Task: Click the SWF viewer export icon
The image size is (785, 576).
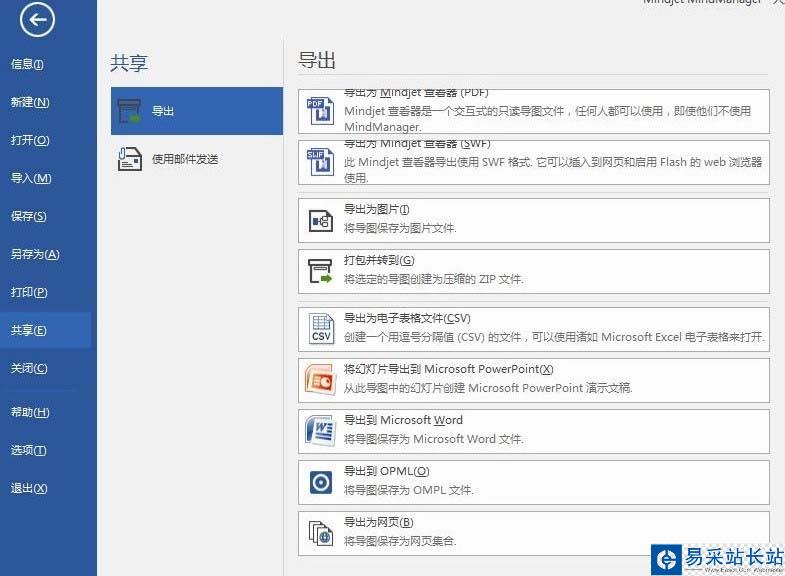Action: coord(320,162)
